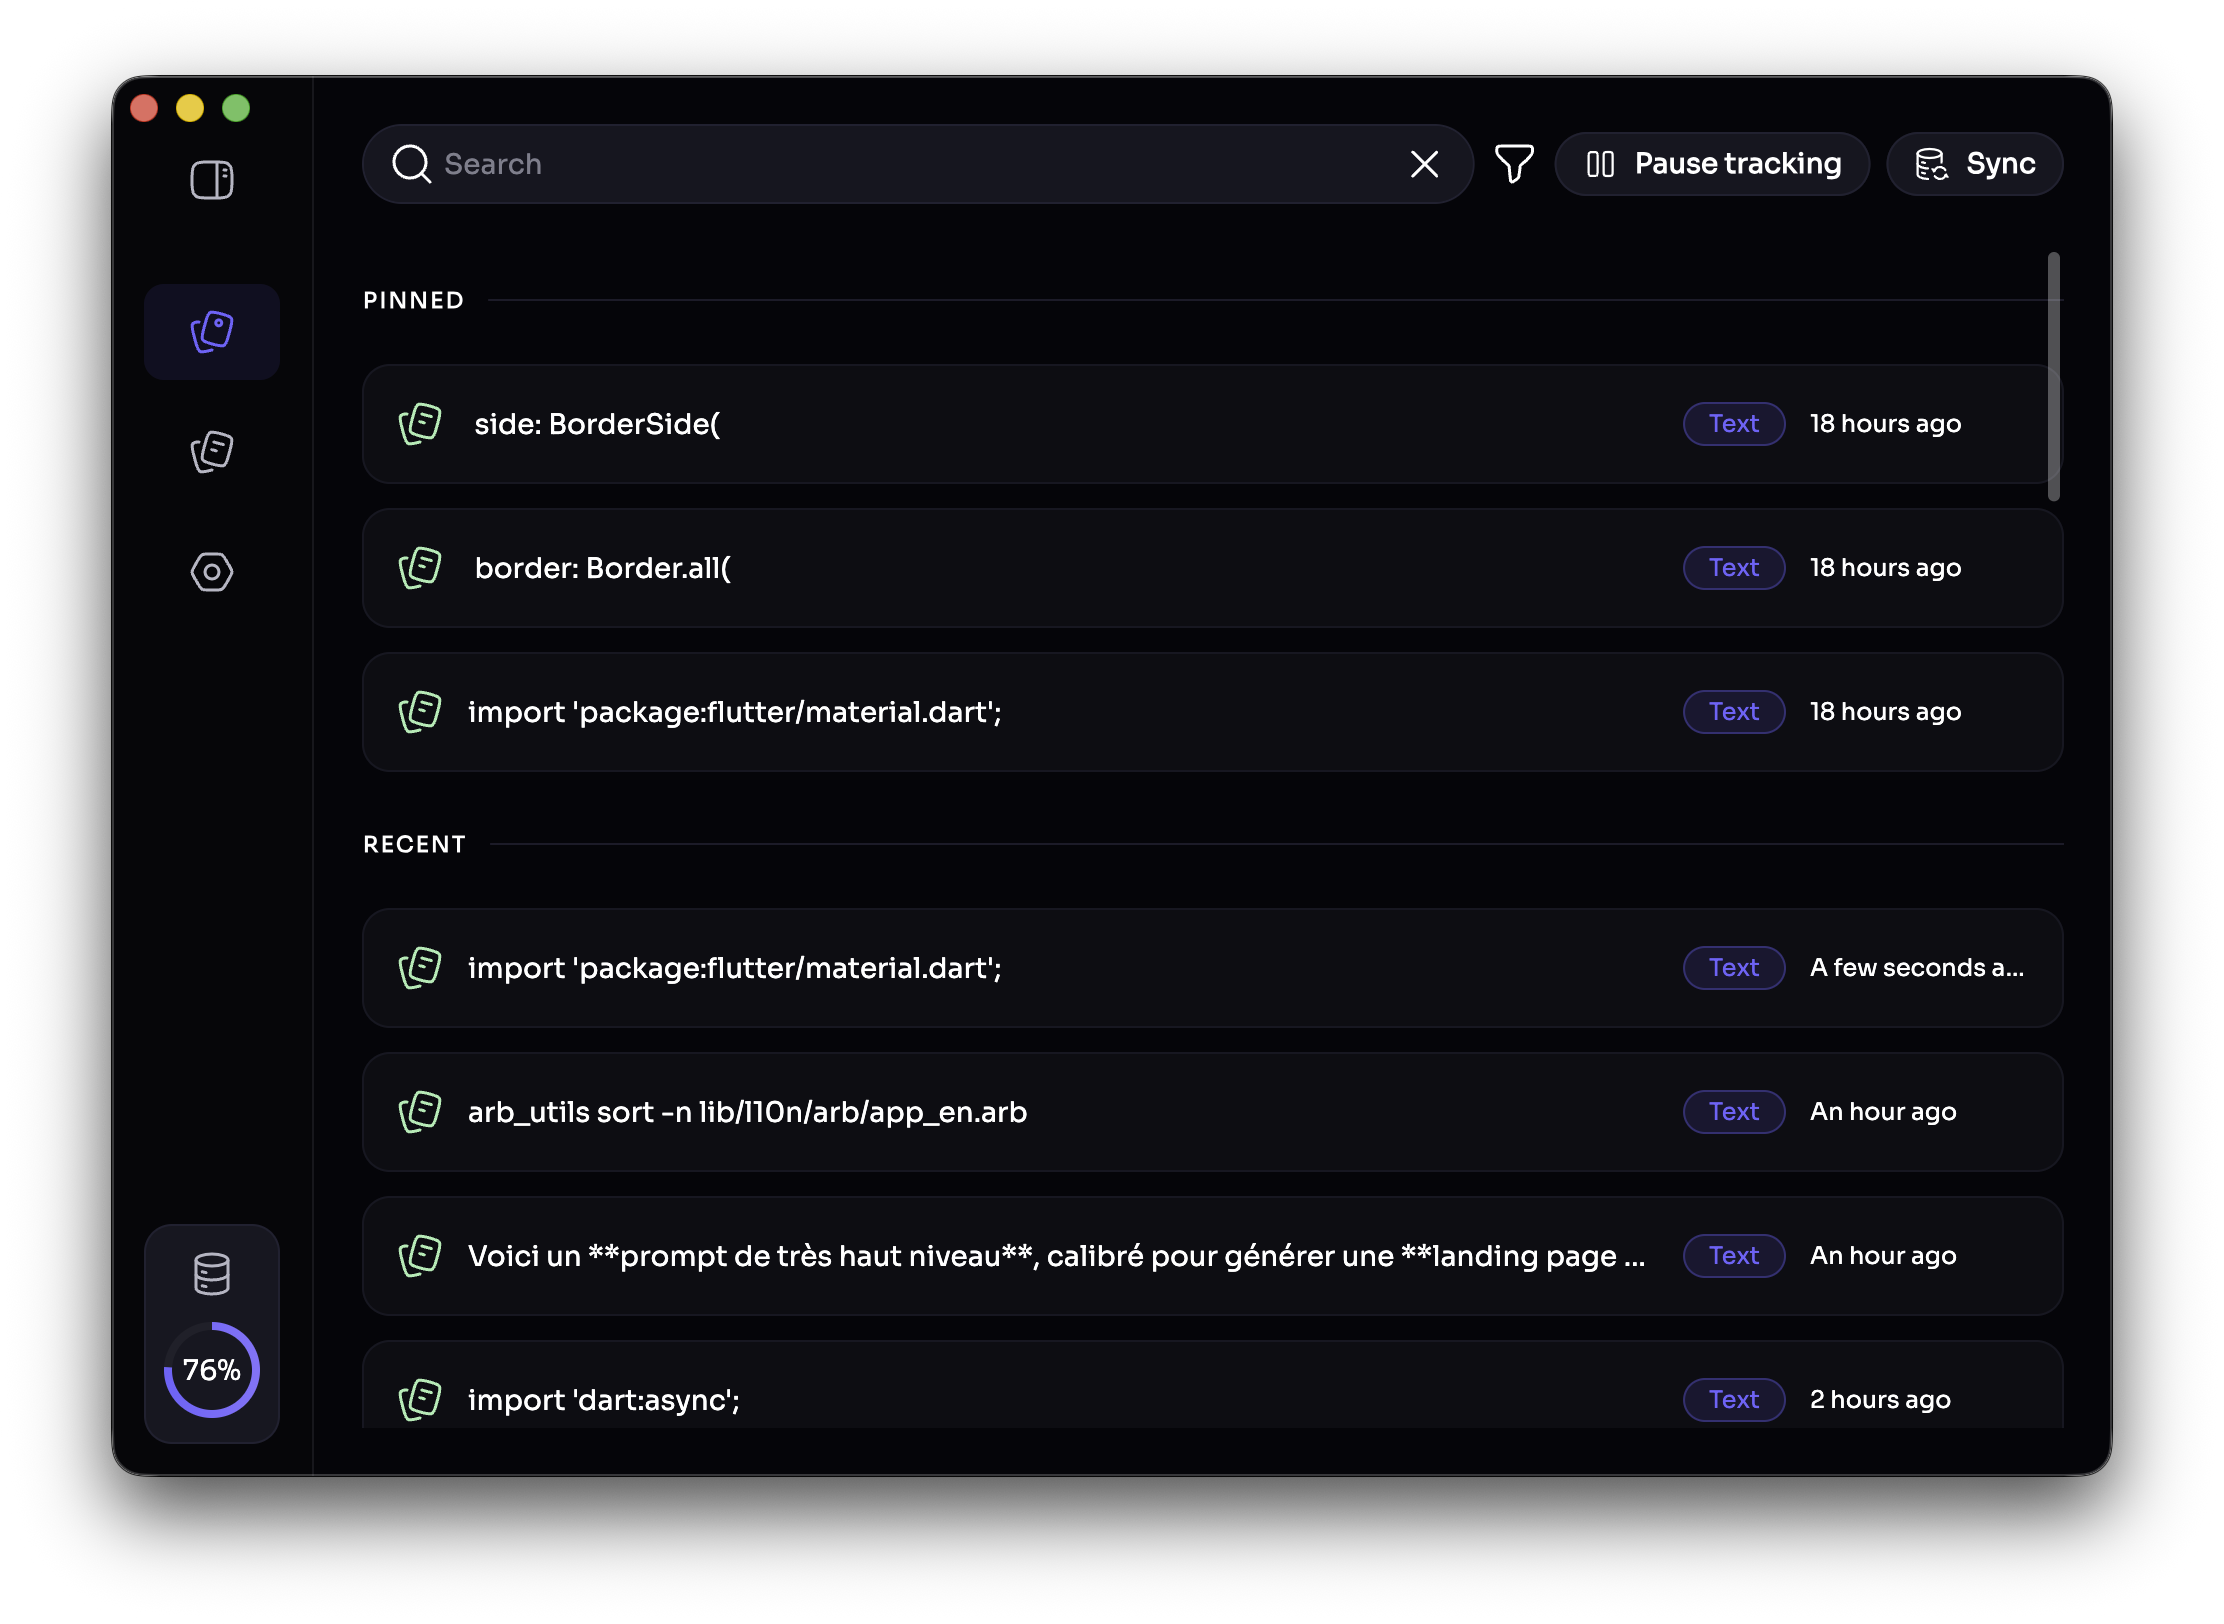This screenshot has width=2224, height=1624.
Task: Click the 76% storage progress ring
Action: [x=211, y=1370]
